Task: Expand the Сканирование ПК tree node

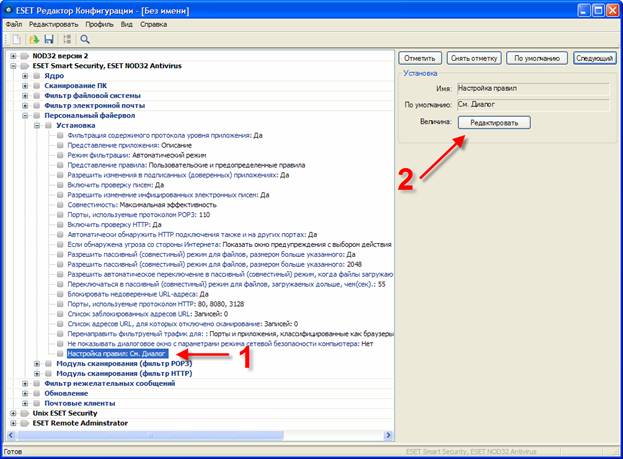Action: (25, 86)
